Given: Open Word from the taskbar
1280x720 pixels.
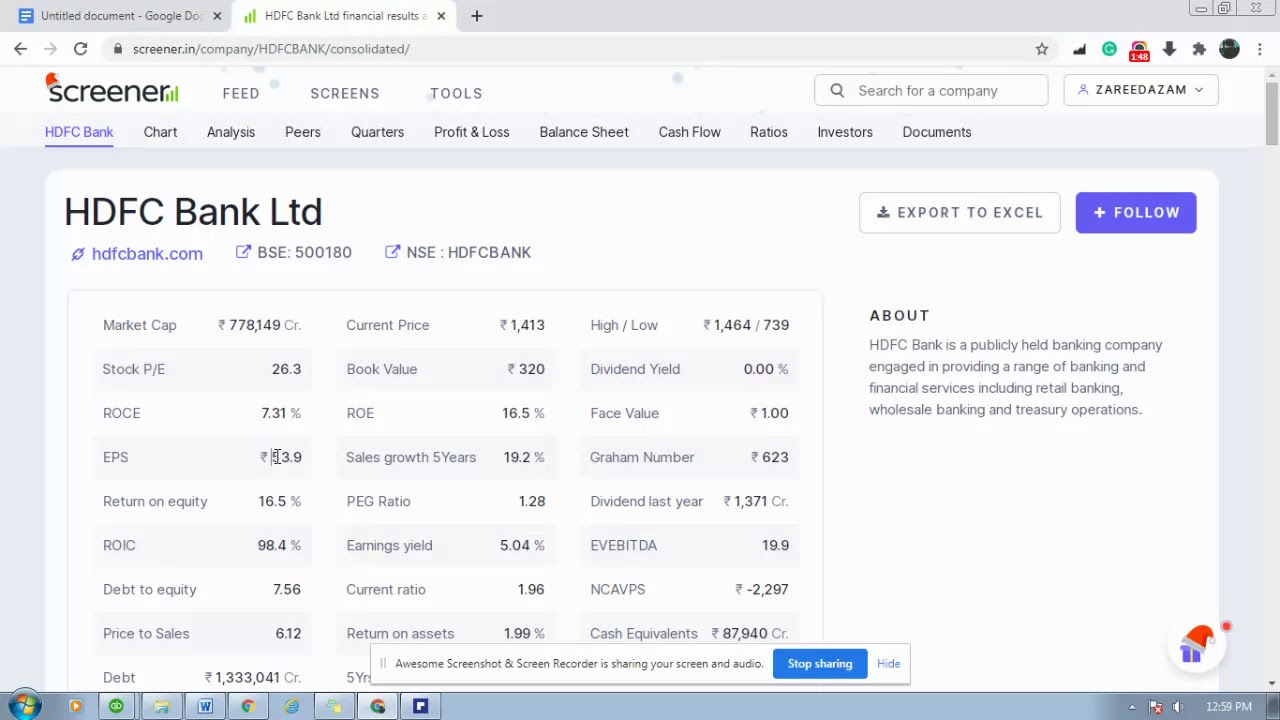Looking at the screenshot, I should [x=205, y=706].
